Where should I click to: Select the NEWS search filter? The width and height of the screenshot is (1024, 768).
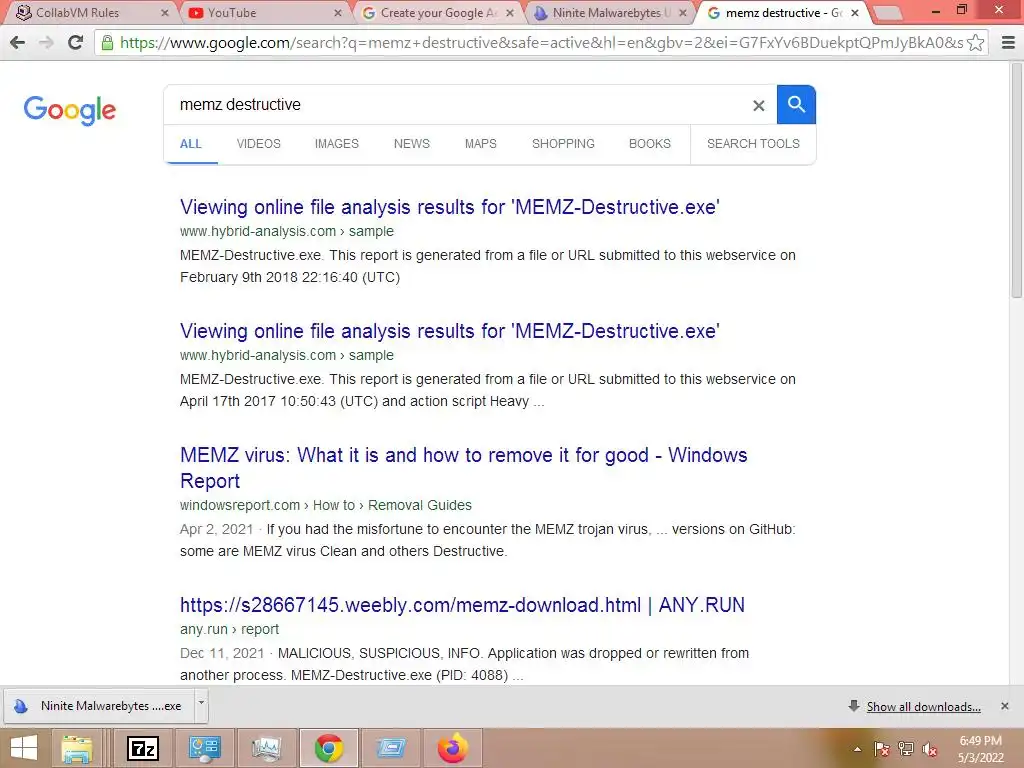point(411,144)
